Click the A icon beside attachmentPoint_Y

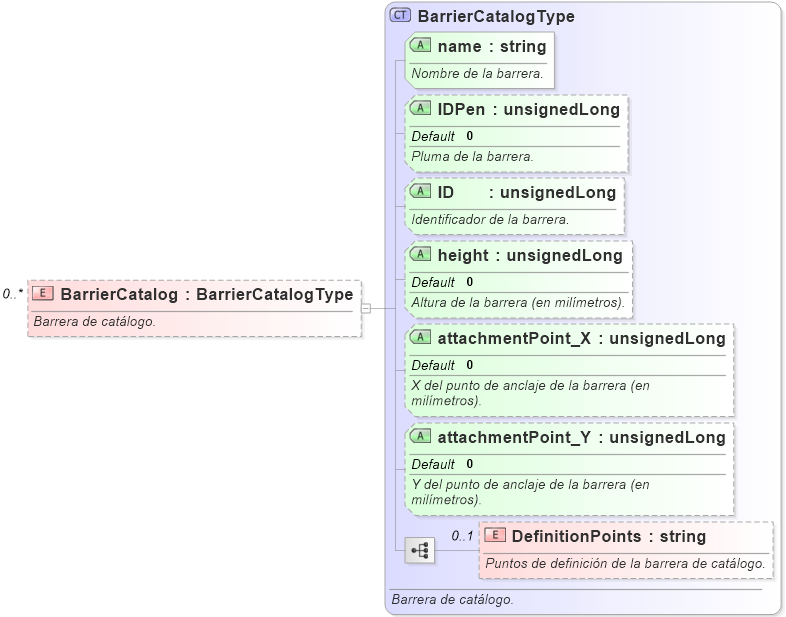coord(420,436)
